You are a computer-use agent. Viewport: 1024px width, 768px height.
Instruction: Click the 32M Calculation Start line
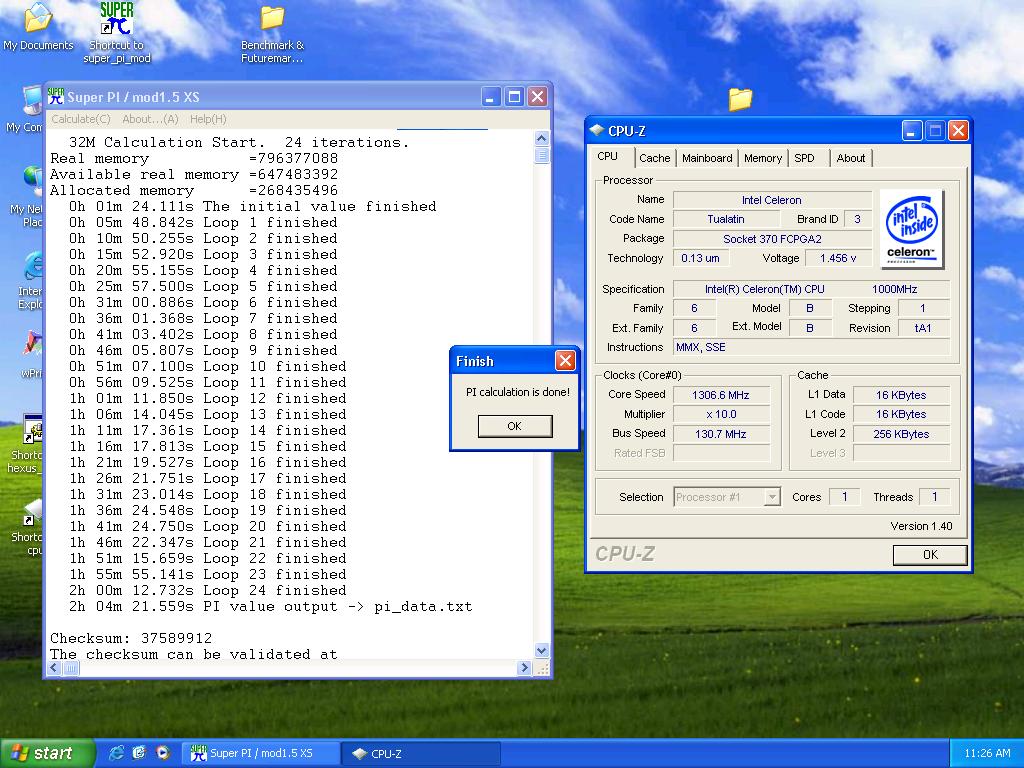click(x=239, y=142)
